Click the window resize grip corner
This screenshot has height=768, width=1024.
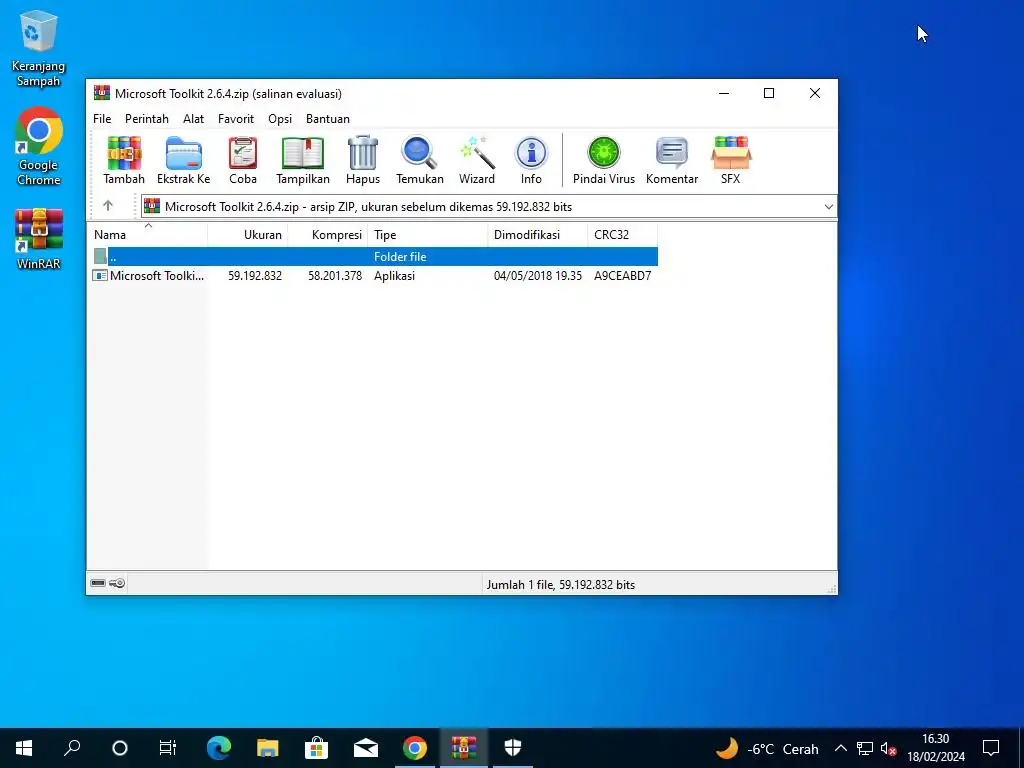click(x=831, y=588)
